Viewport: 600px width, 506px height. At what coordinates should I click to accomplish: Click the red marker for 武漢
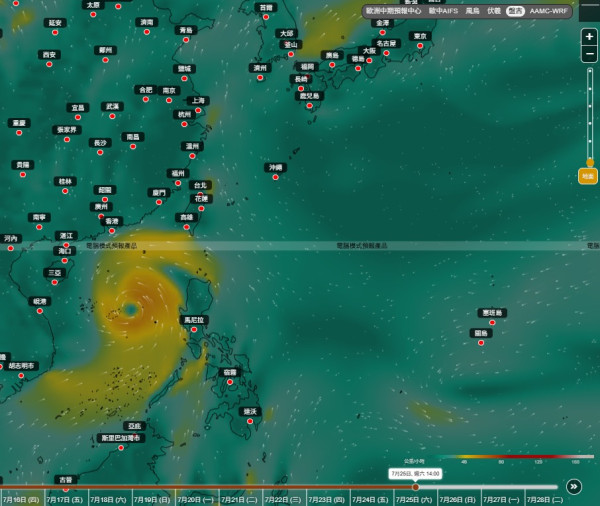pos(112,116)
